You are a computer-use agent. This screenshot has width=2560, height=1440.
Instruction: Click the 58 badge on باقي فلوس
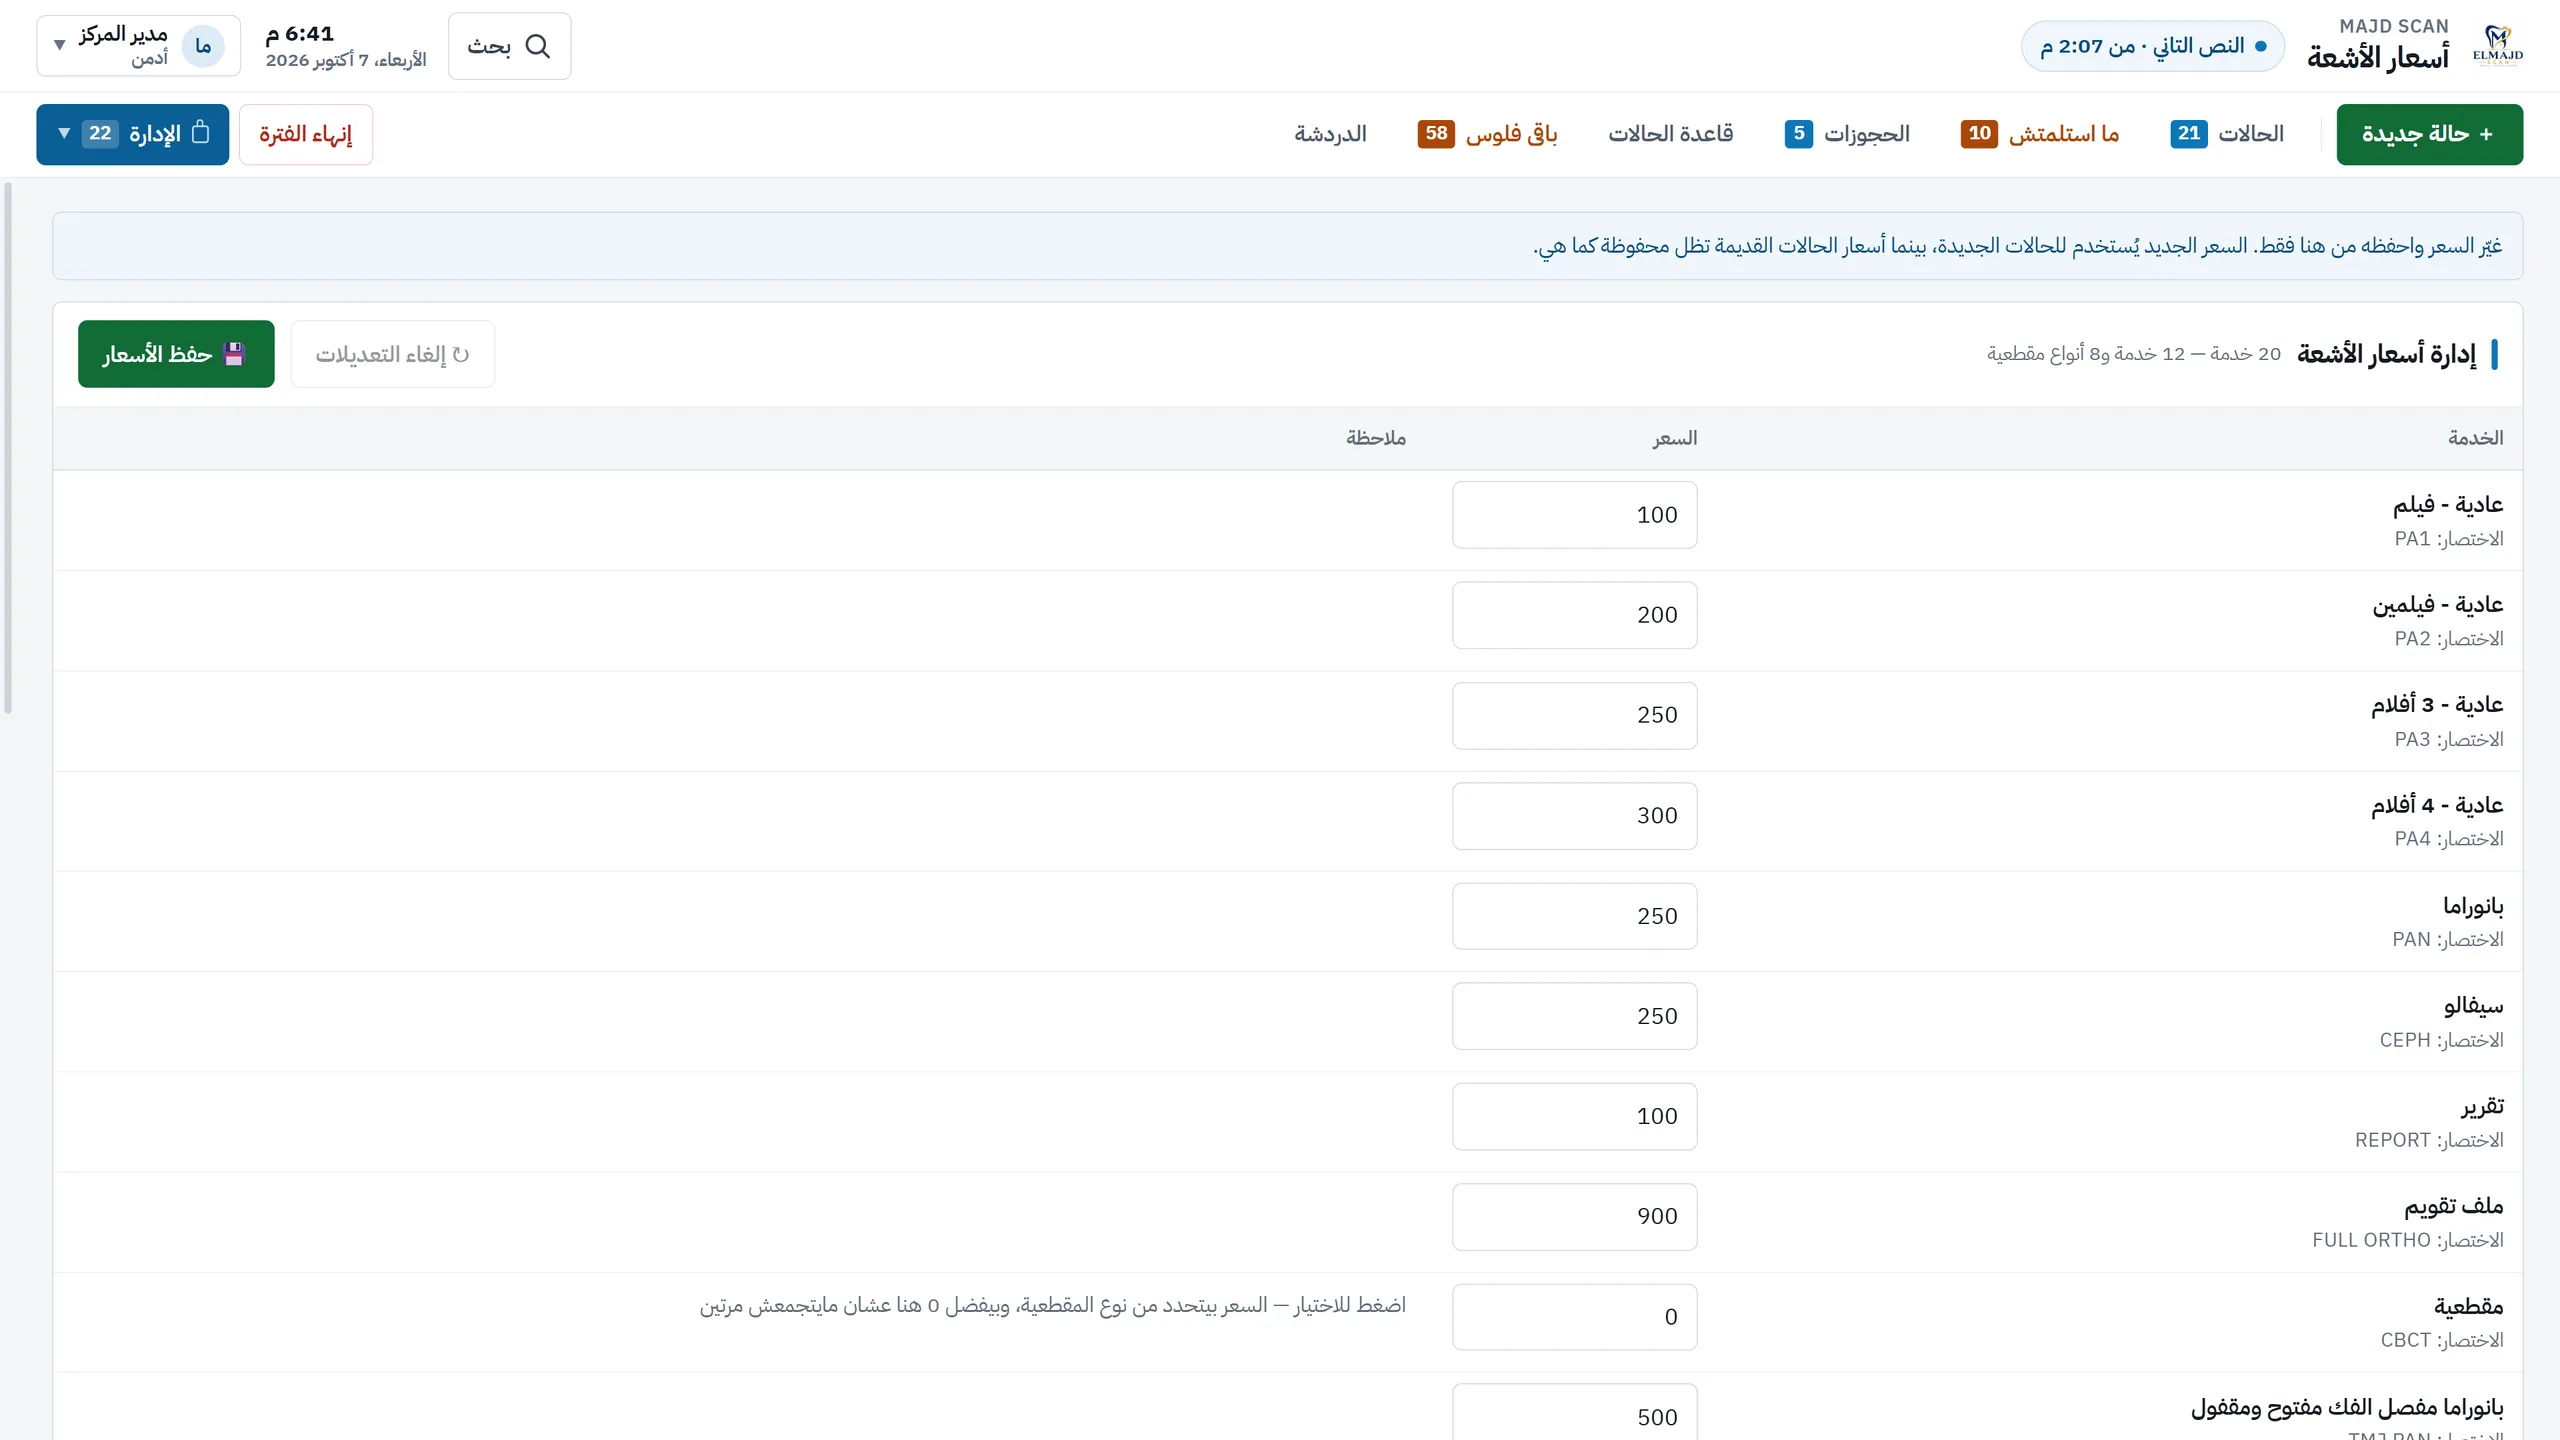tap(1436, 133)
